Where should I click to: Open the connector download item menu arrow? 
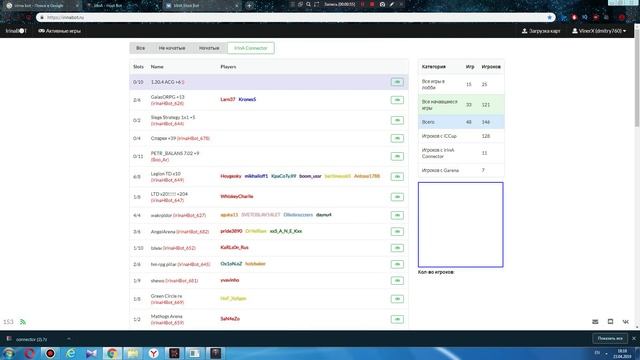point(69,339)
